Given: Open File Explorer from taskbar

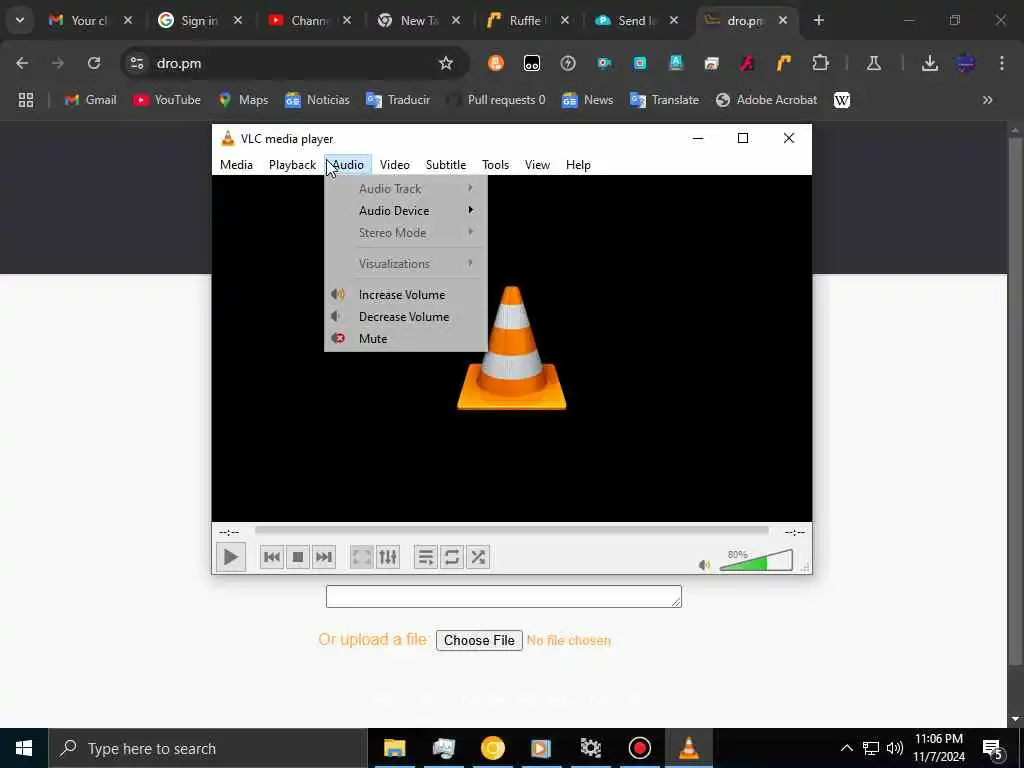Looking at the screenshot, I should (x=394, y=748).
